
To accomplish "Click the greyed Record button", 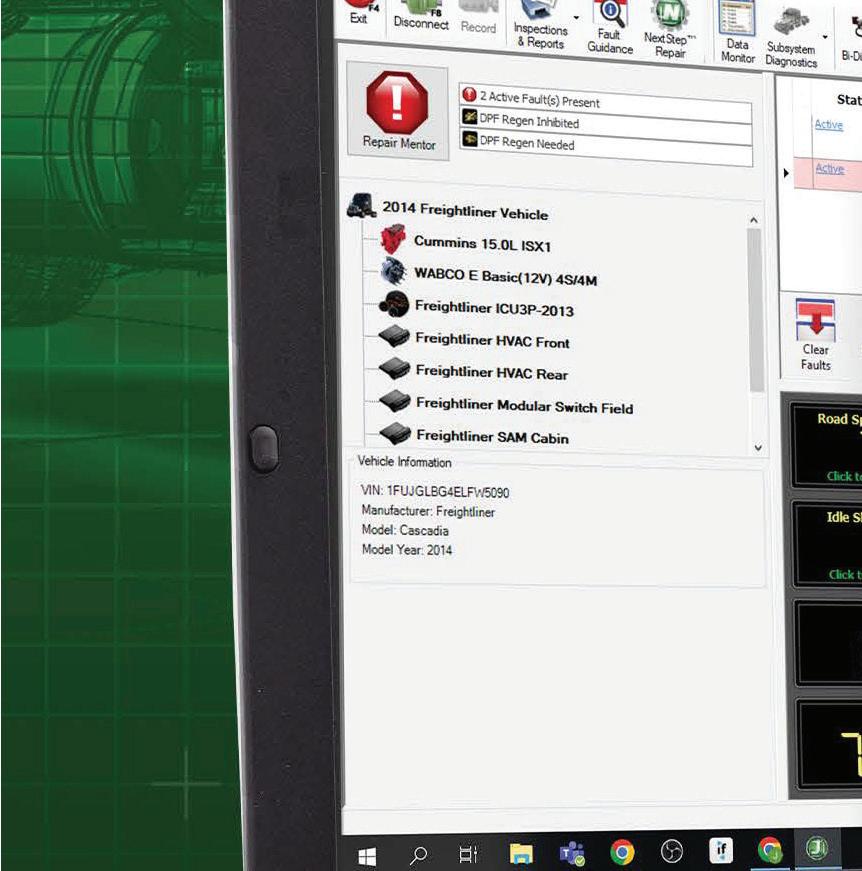I will coord(478,18).
